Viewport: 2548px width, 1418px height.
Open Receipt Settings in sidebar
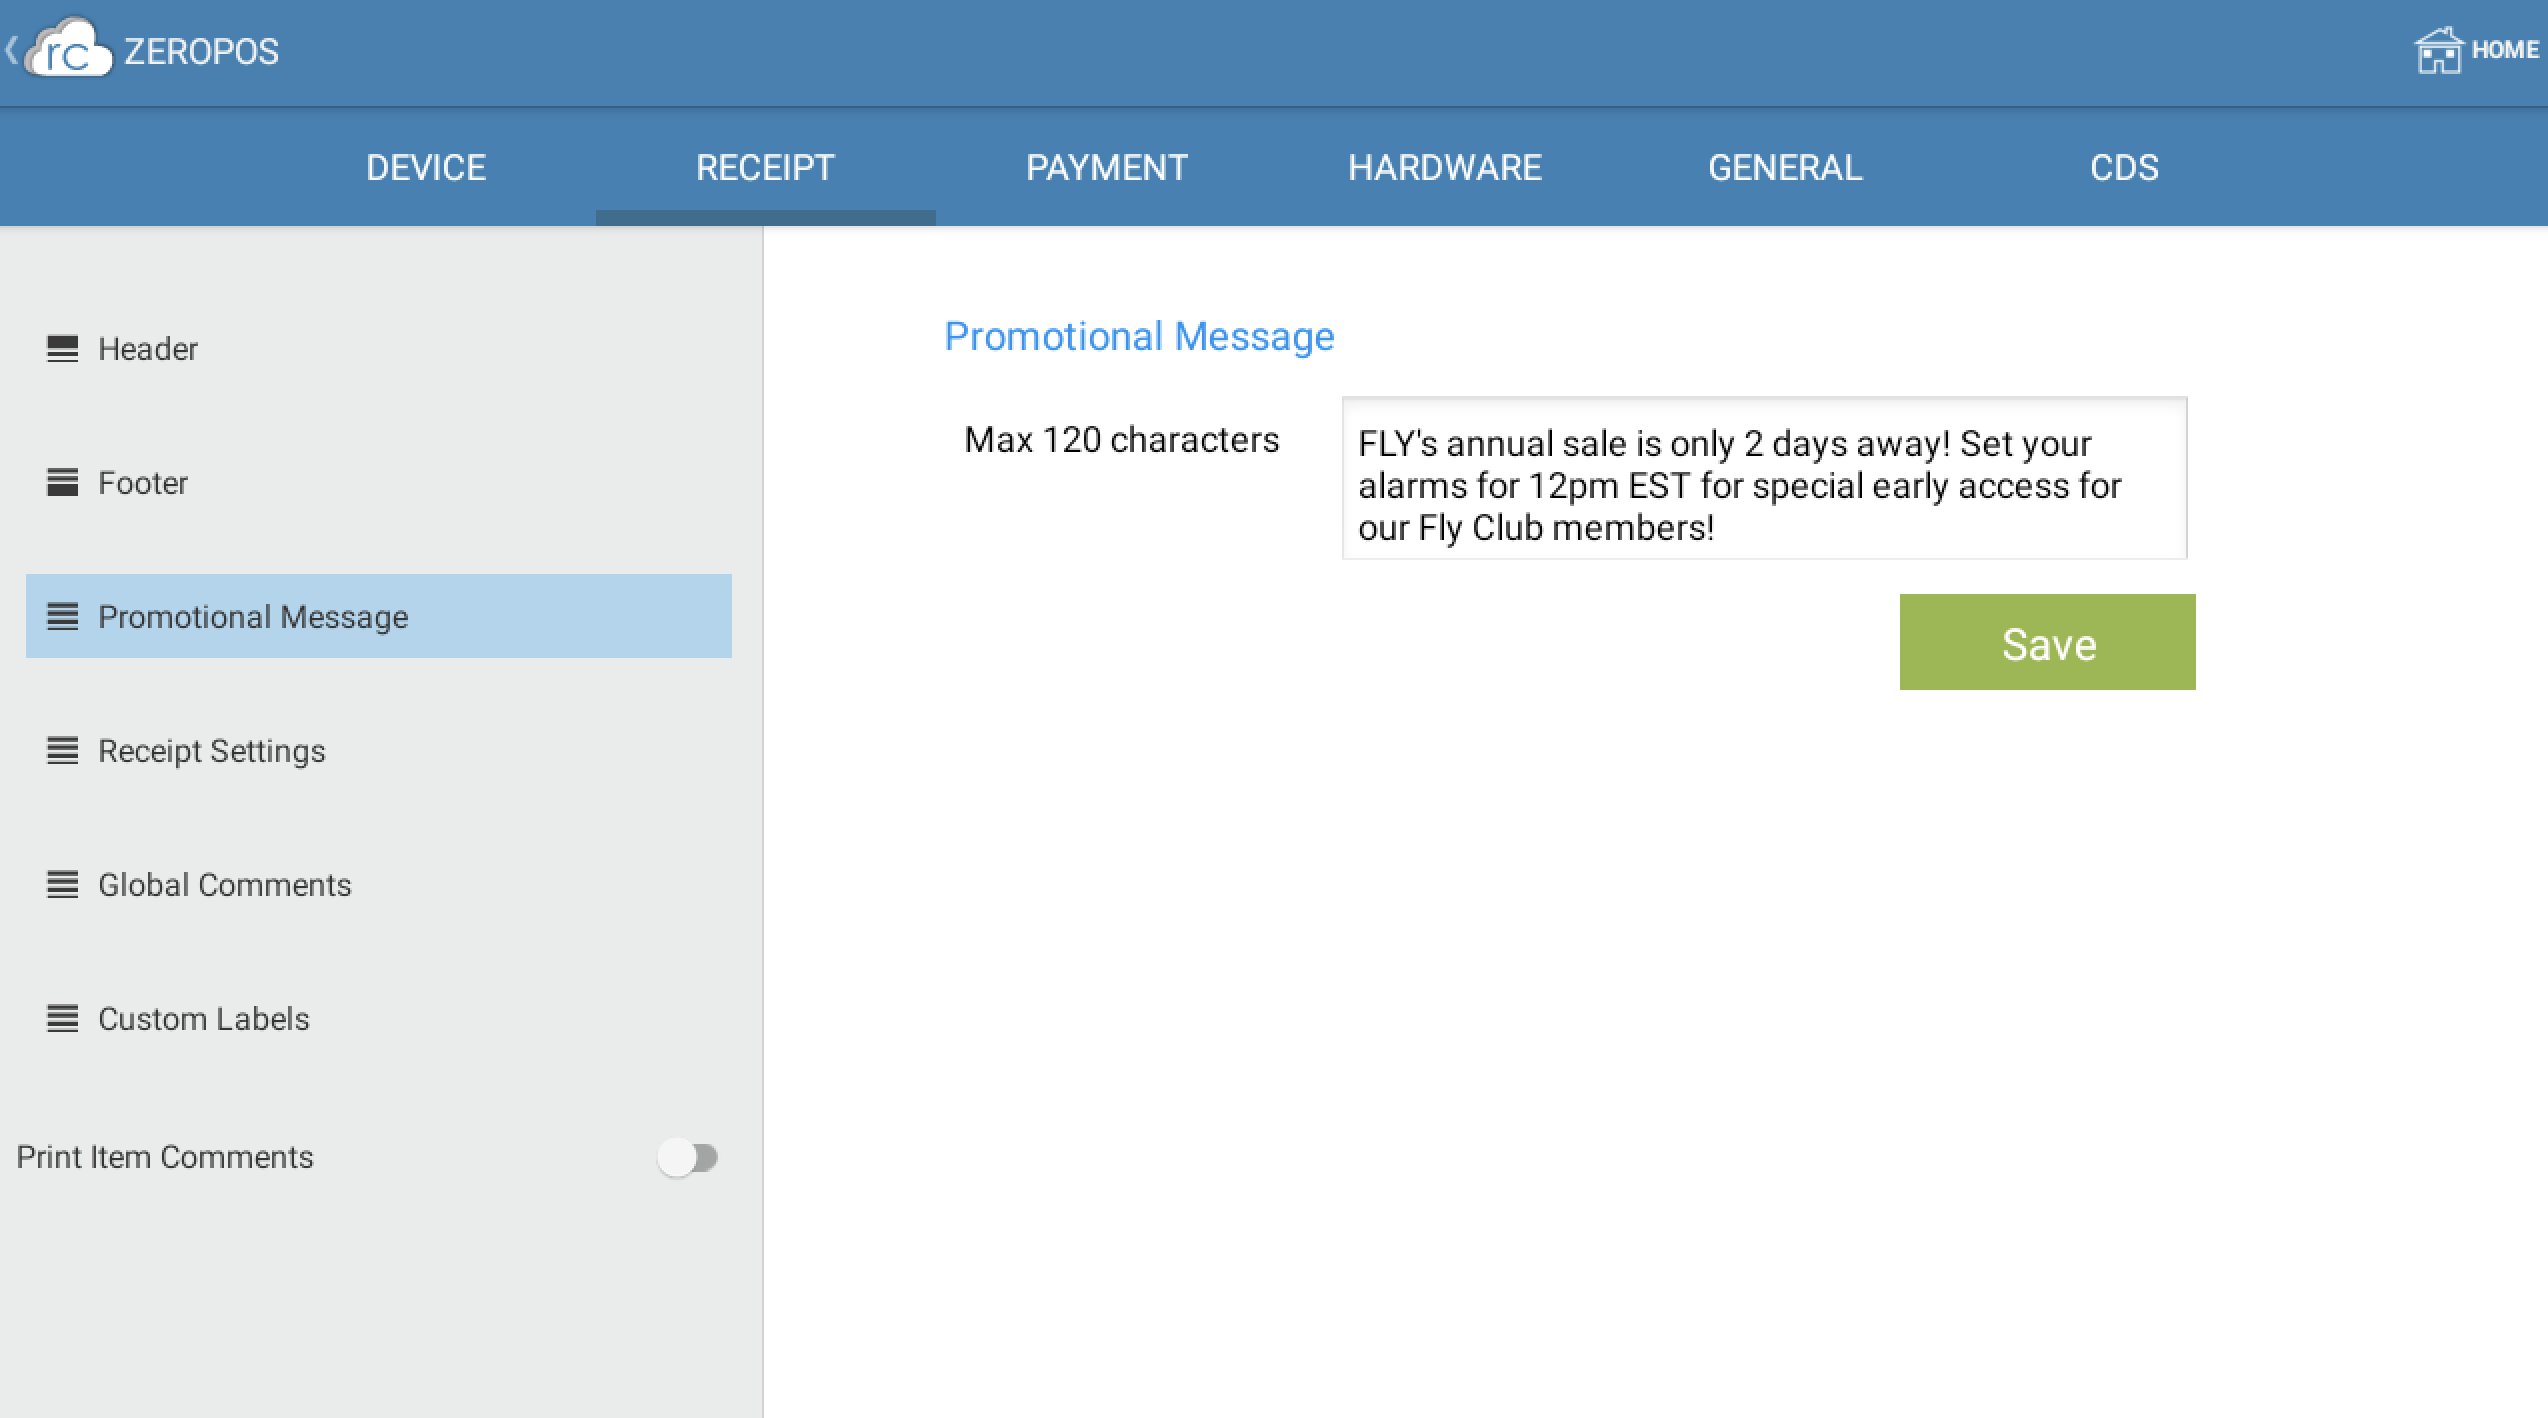[x=378, y=751]
